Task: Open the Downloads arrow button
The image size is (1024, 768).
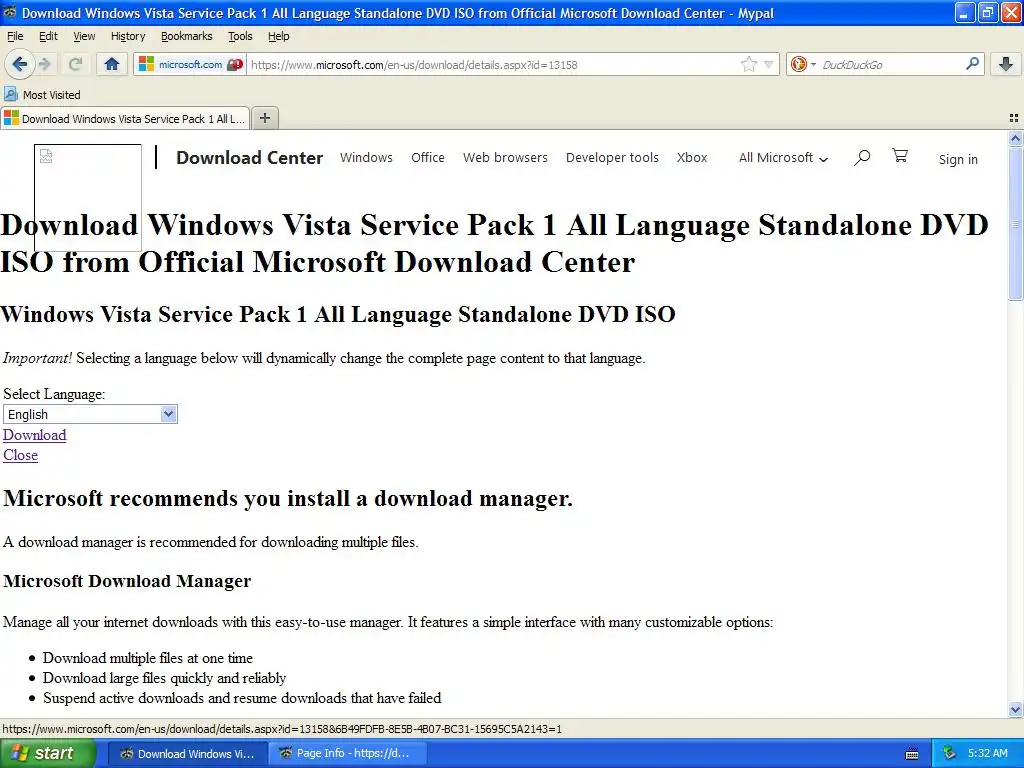Action: (1006, 64)
